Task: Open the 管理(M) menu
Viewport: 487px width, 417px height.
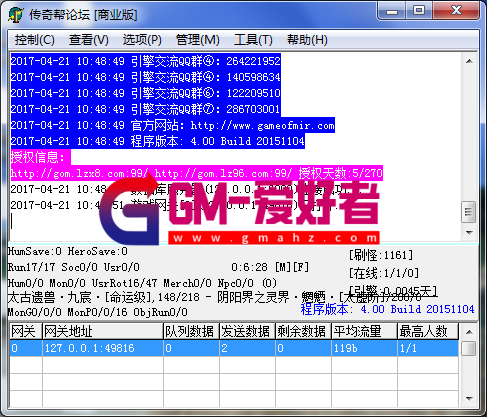Action: click(x=197, y=40)
